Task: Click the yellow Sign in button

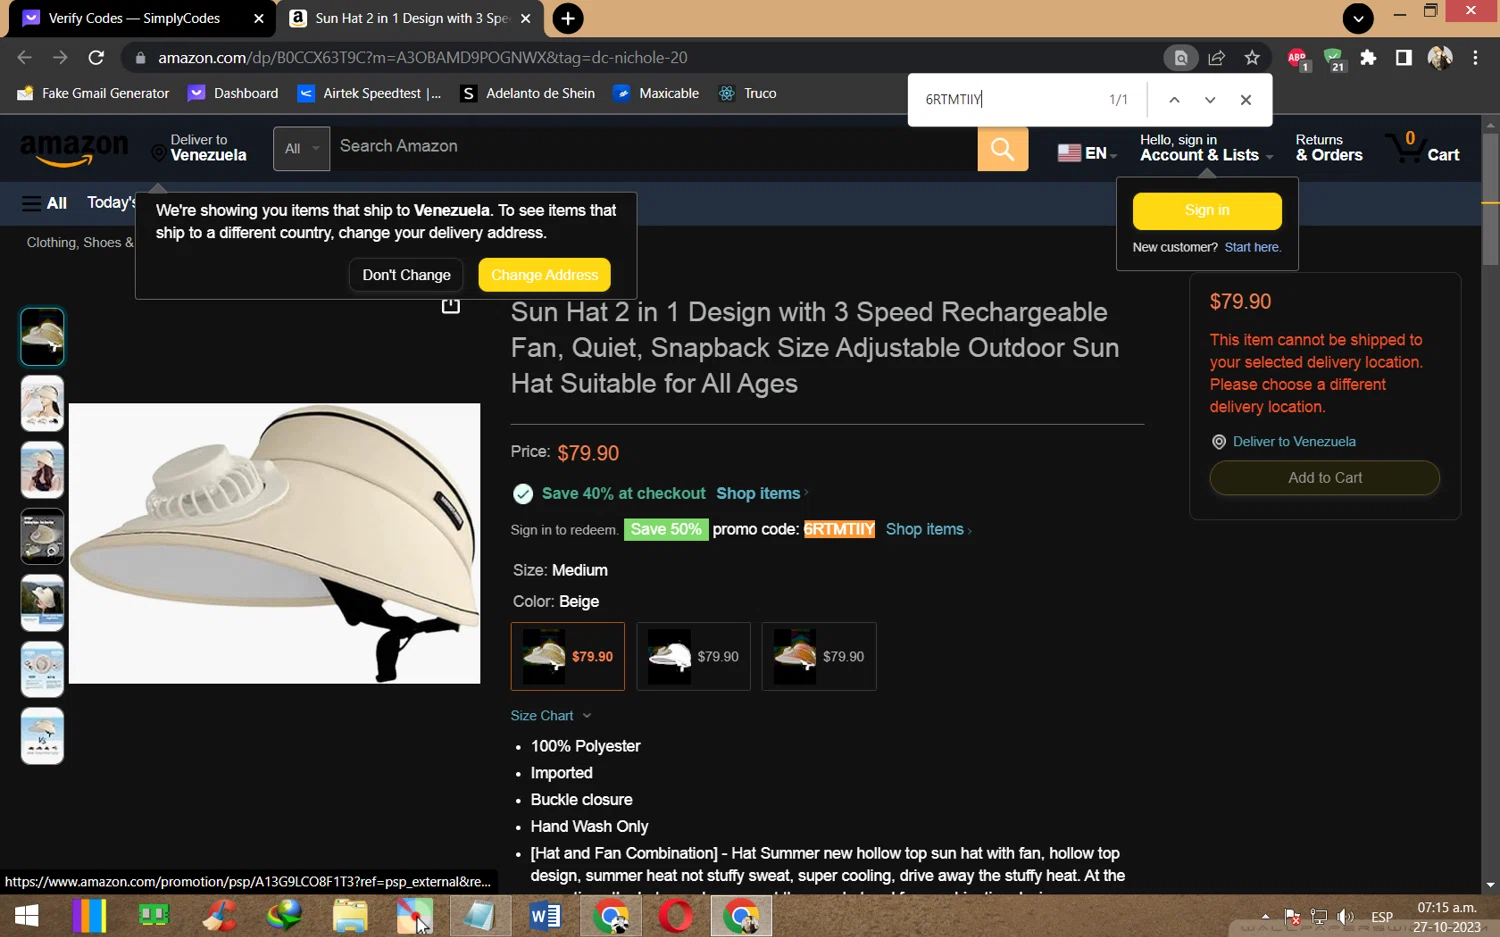Action: [x=1207, y=211]
